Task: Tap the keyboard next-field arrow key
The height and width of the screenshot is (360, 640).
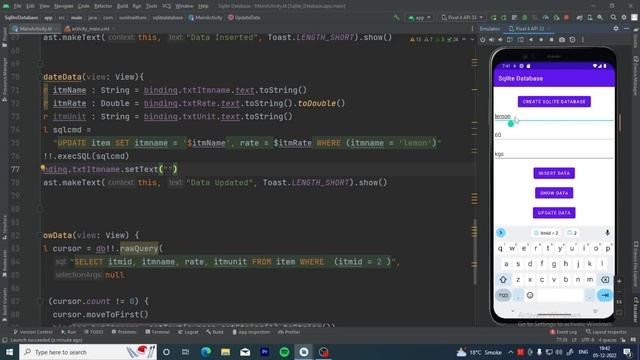Action: [604, 295]
